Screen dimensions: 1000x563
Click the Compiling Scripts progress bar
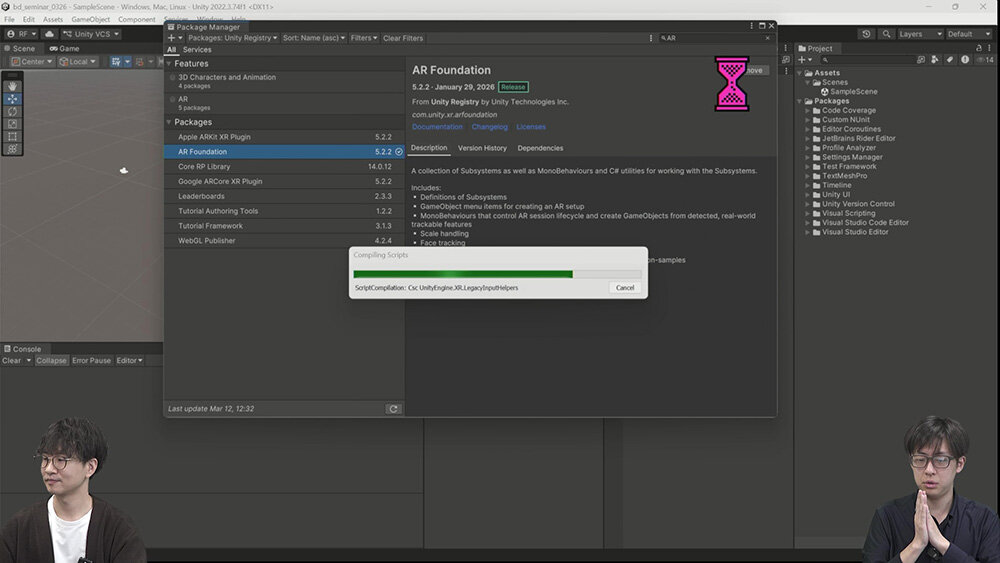(497, 274)
